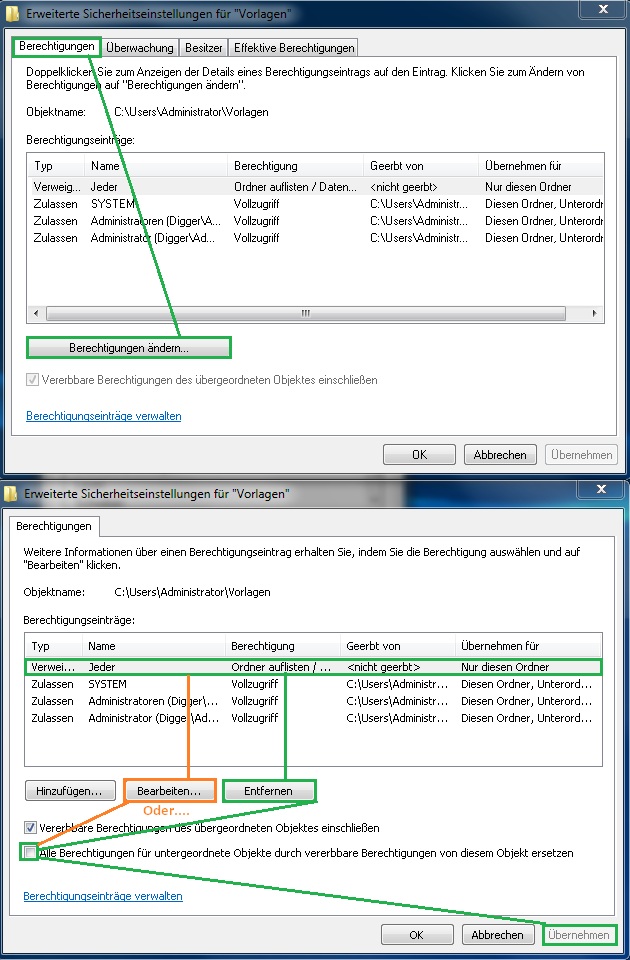Open the Berechtigungen tab in upper dialog
Image resolution: width=630 pixels, height=960 pixels.
[56, 47]
